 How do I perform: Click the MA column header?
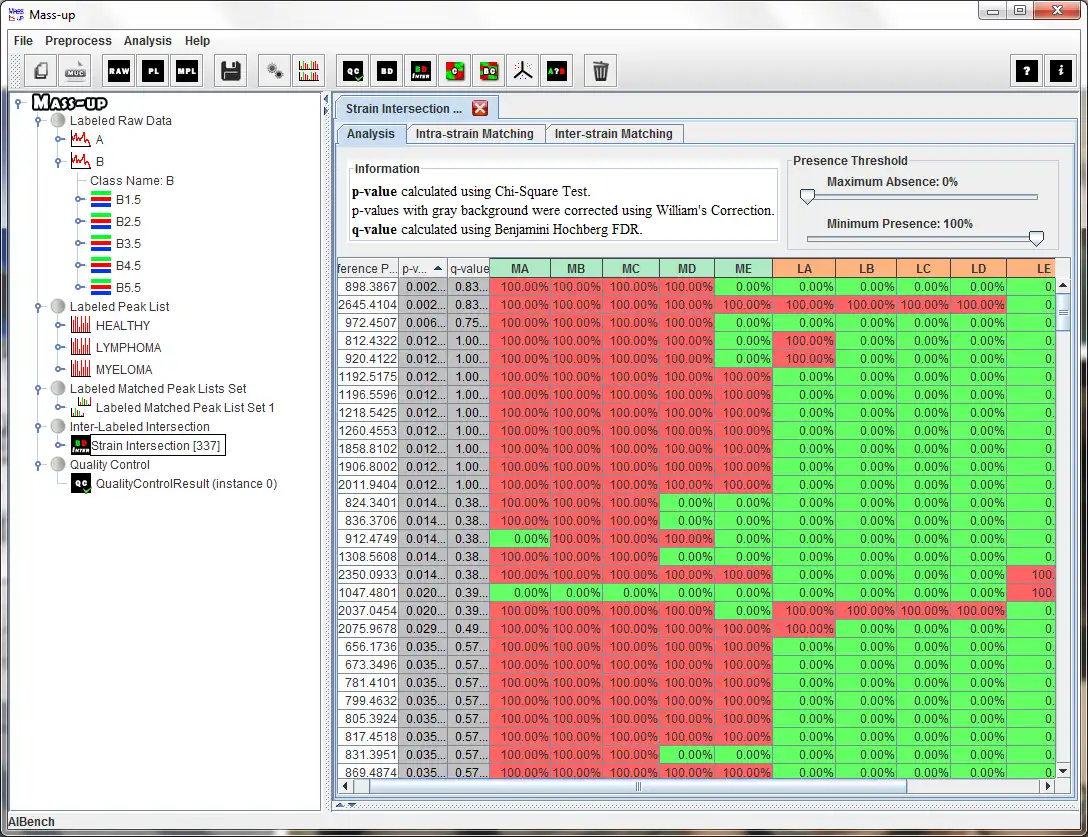520,269
